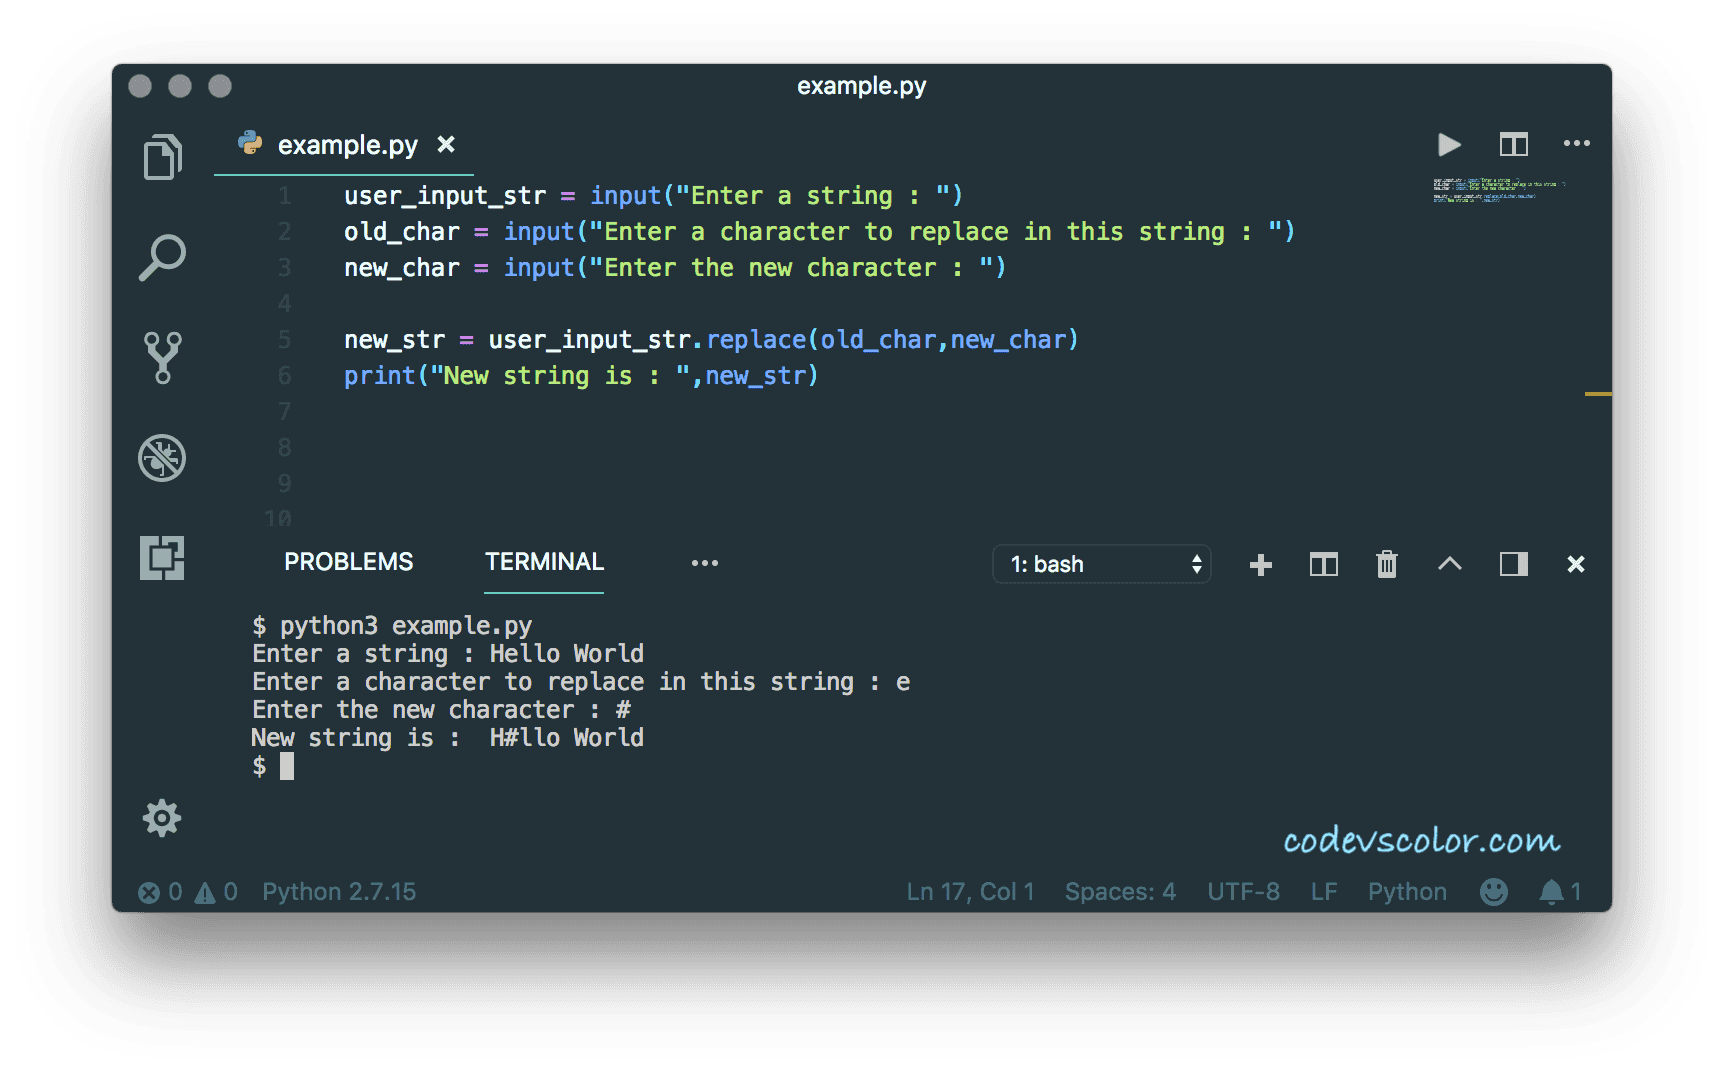Open the '1: bash' terminal selector dropdown
The width and height of the screenshot is (1724, 1072).
1102,564
